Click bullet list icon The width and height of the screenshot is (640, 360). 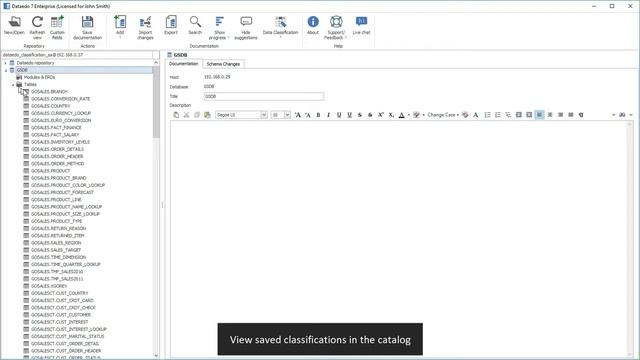tap(487, 115)
